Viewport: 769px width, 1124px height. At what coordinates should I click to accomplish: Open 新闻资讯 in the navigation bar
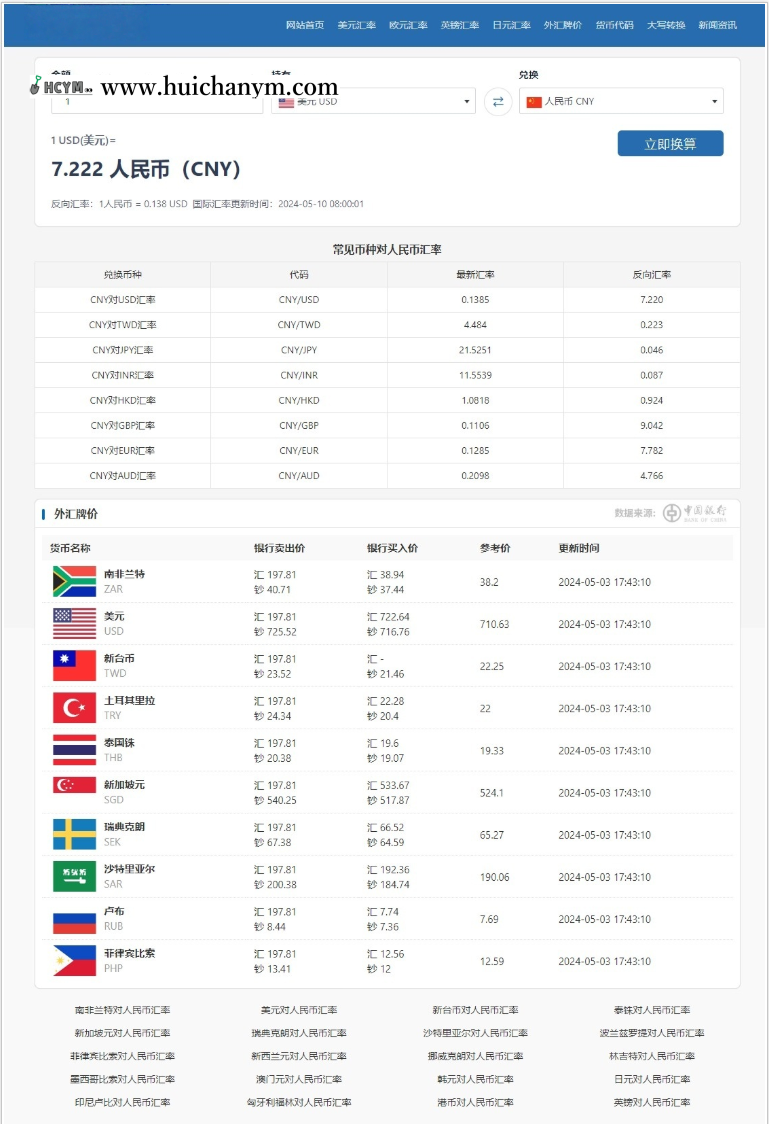[717, 25]
